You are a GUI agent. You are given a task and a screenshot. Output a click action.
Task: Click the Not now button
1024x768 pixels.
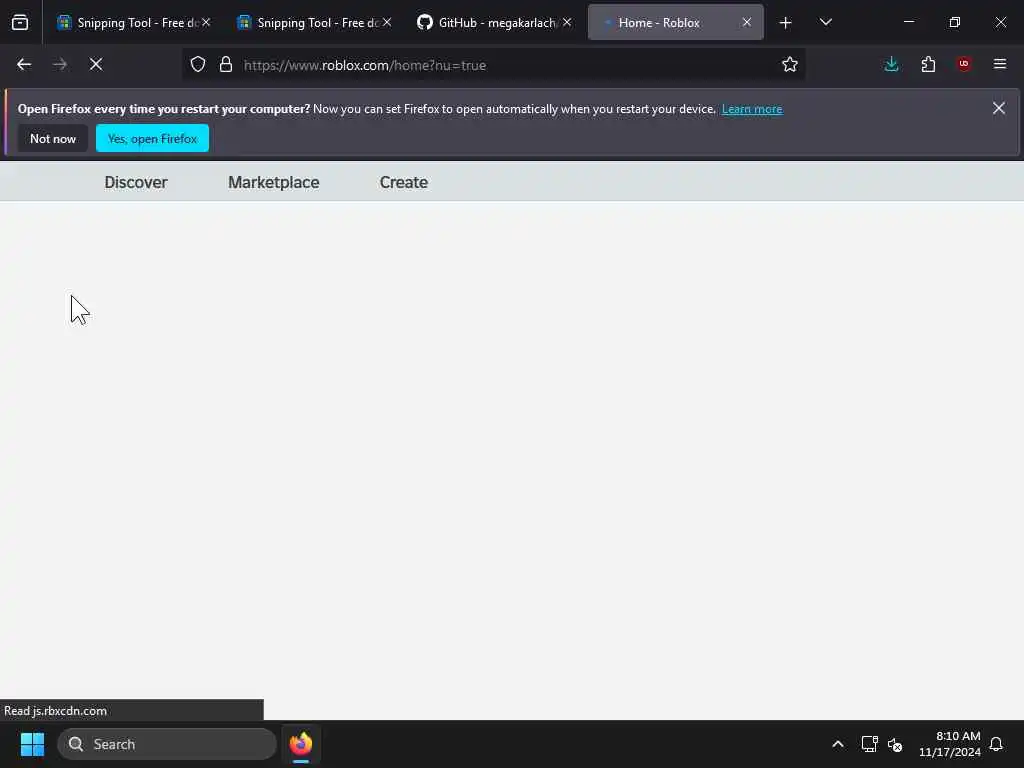(x=53, y=138)
